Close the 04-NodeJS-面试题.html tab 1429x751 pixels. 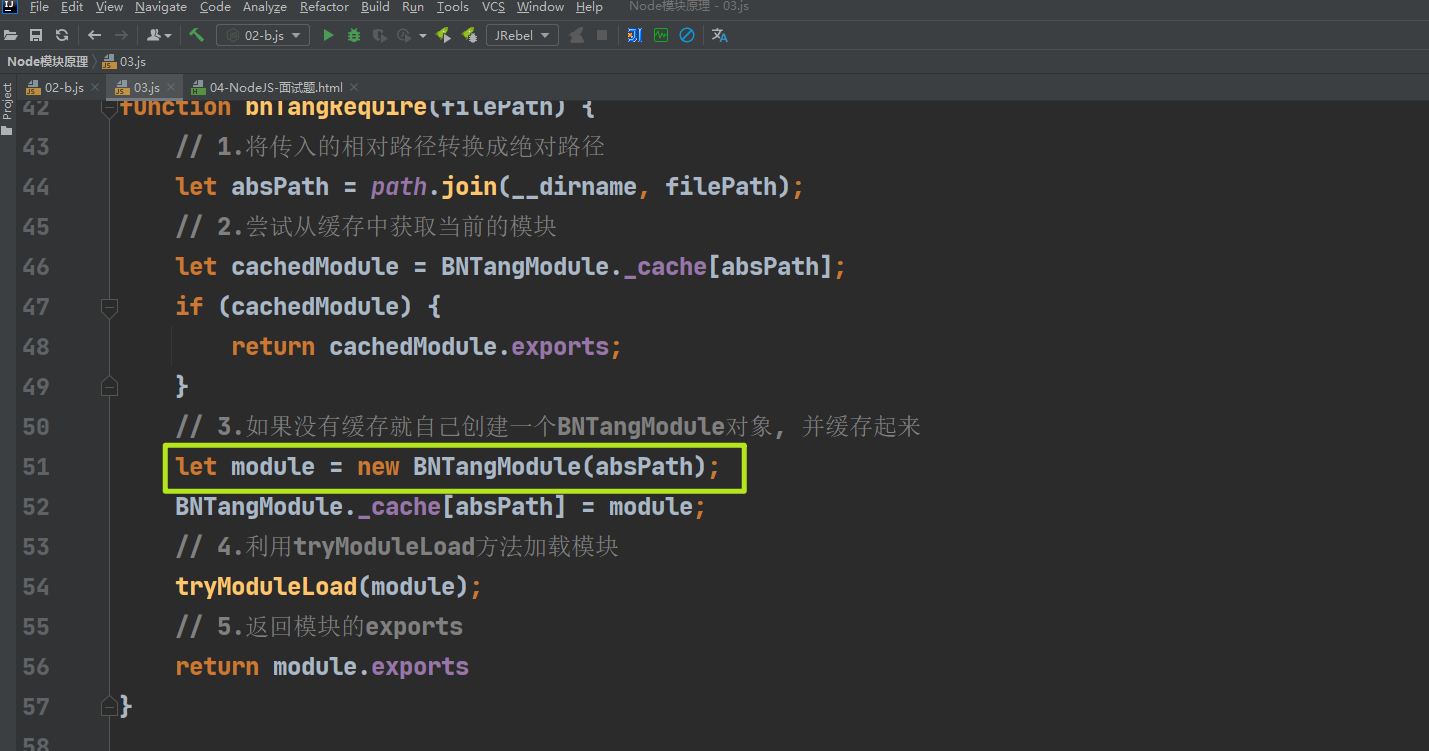(353, 88)
